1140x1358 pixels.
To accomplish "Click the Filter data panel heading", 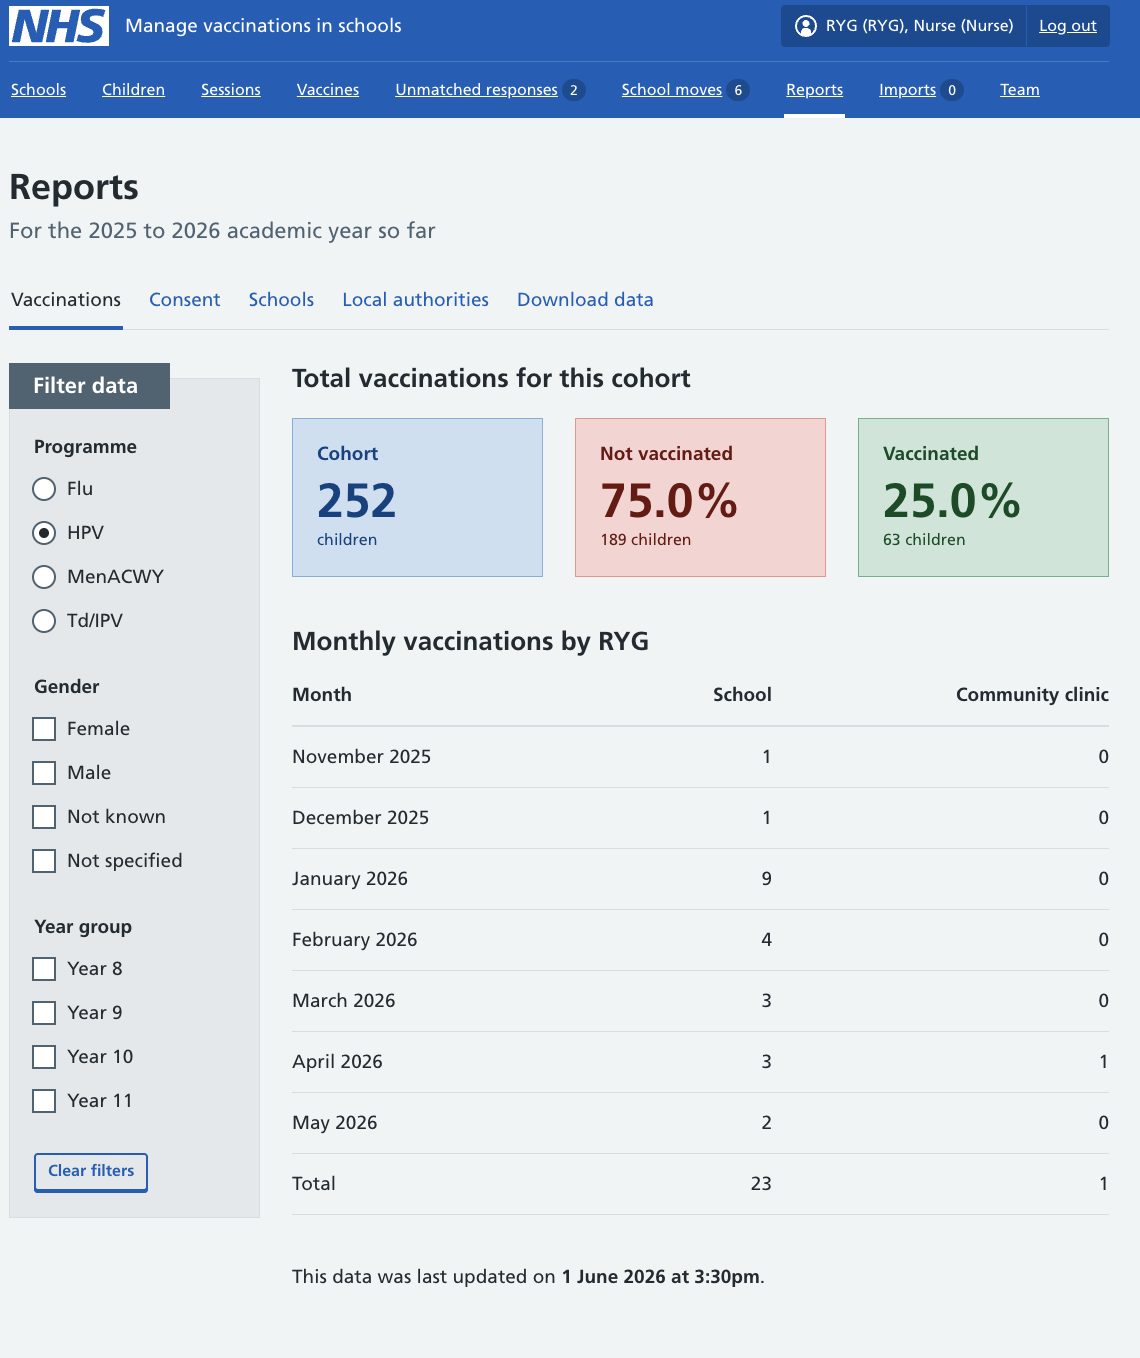I will [x=89, y=386].
